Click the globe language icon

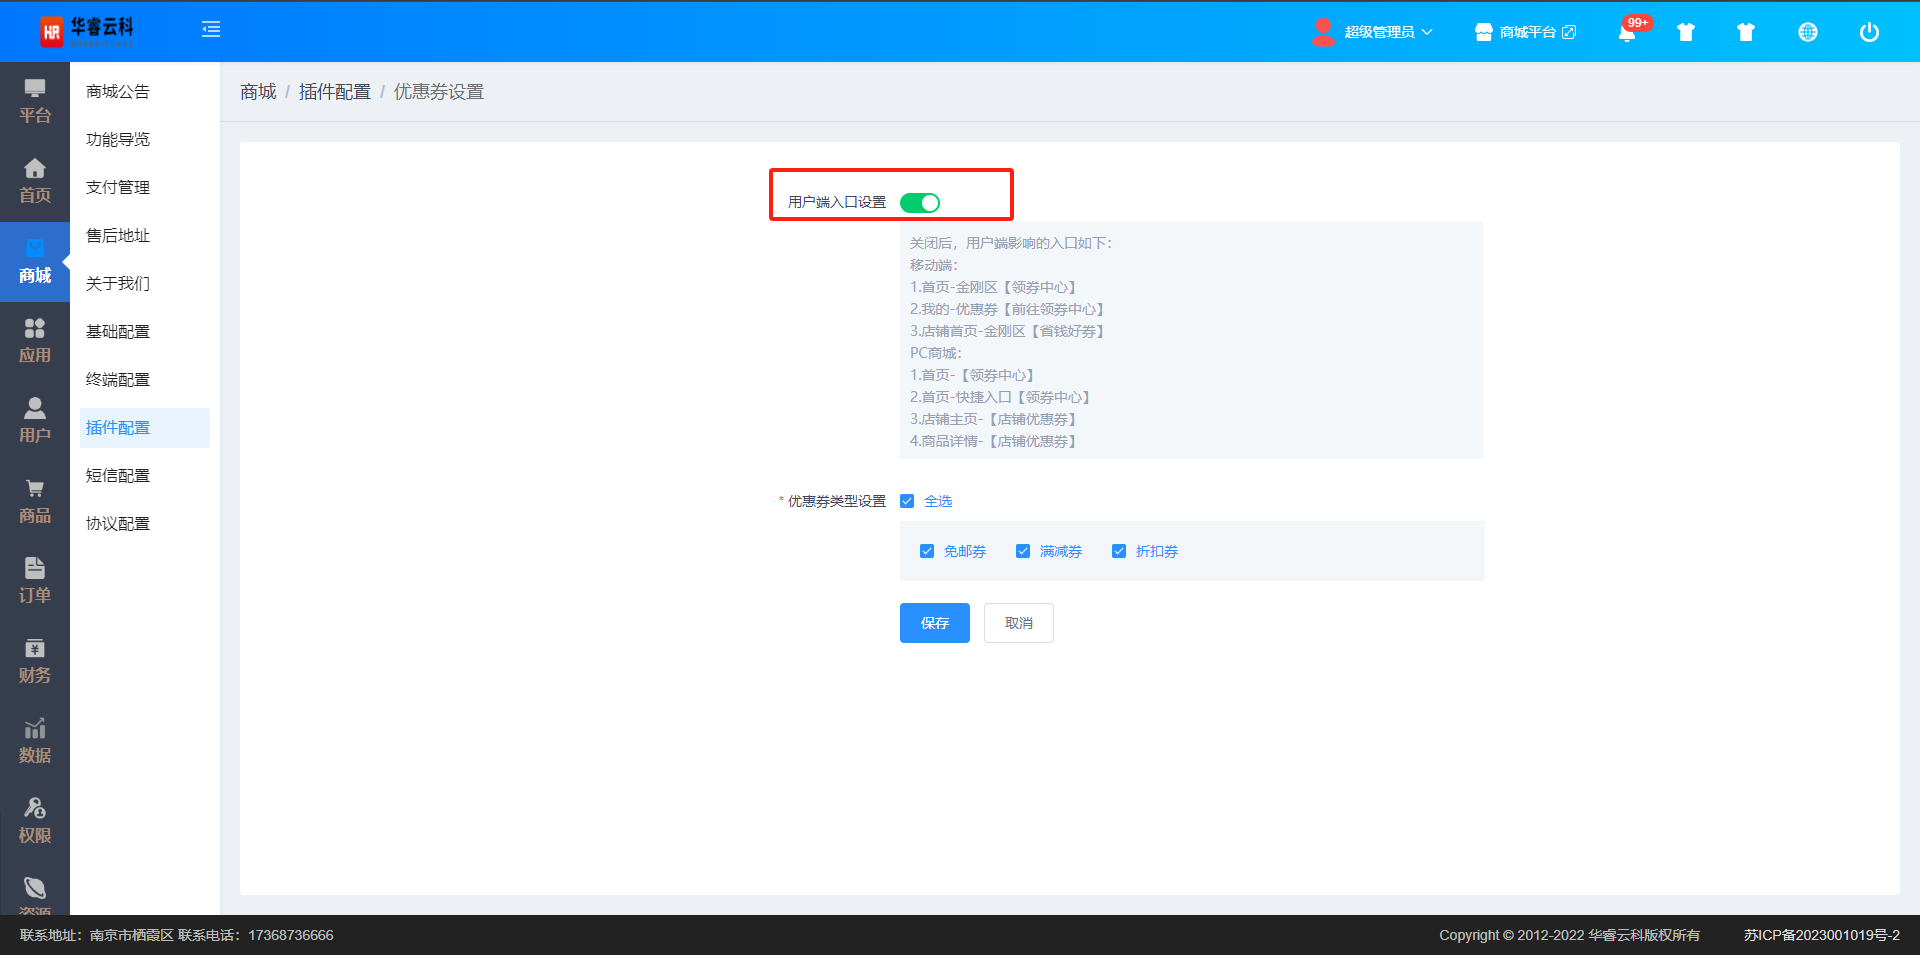click(1807, 32)
